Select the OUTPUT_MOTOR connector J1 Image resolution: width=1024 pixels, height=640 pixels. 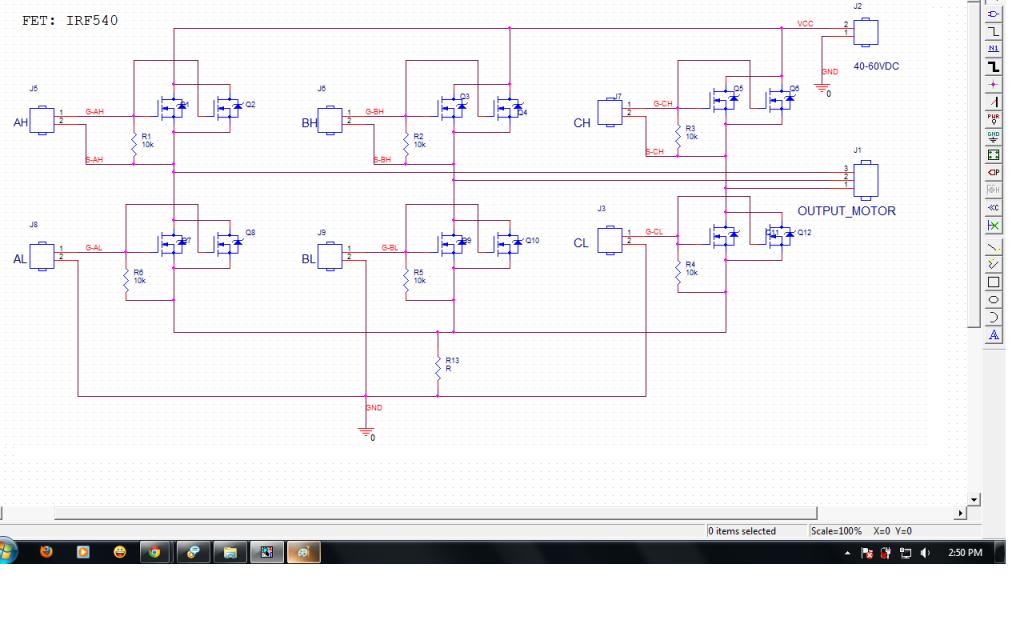coord(866,180)
